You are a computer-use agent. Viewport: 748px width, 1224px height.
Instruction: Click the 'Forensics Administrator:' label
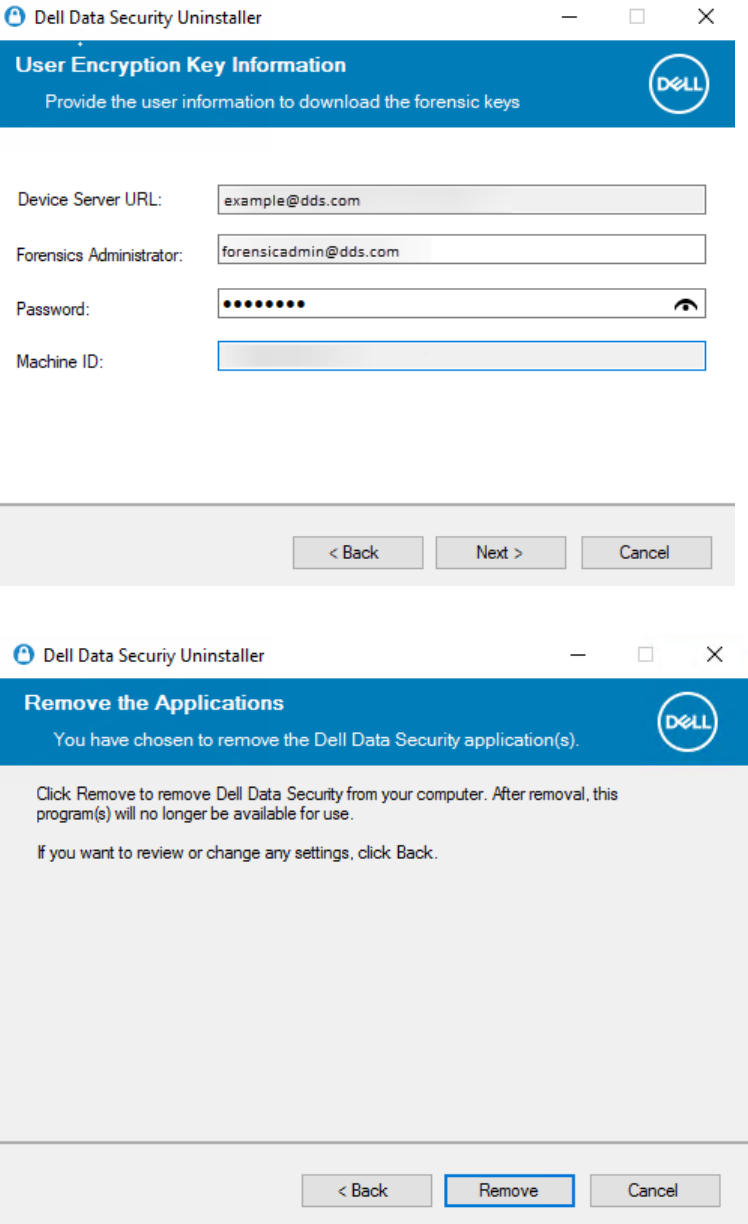tap(100, 256)
